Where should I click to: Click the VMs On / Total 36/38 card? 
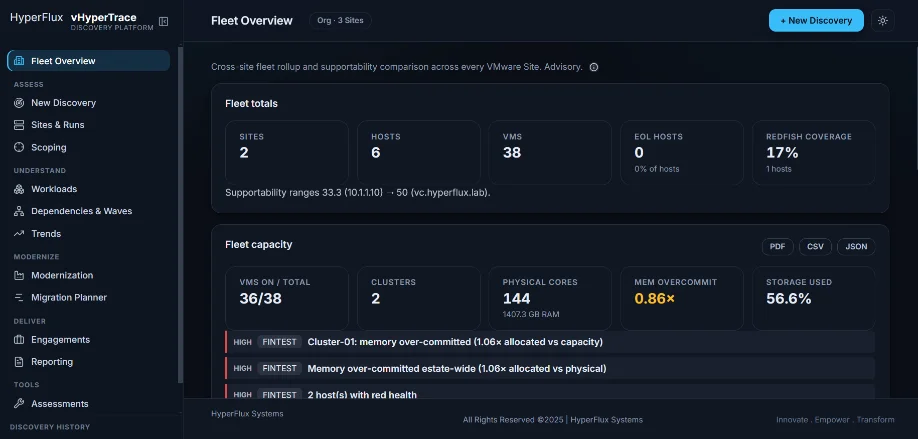pos(287,299)
